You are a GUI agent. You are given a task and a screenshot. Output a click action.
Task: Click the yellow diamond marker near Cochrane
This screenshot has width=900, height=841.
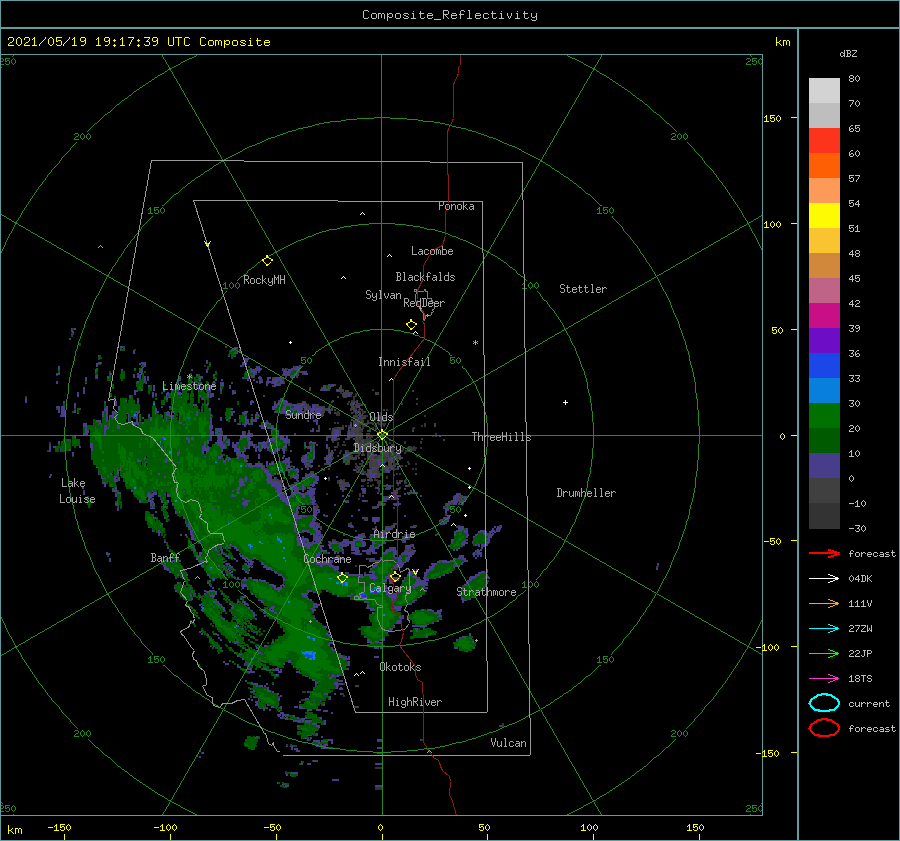pyautogui.click(x=342, y=578)
